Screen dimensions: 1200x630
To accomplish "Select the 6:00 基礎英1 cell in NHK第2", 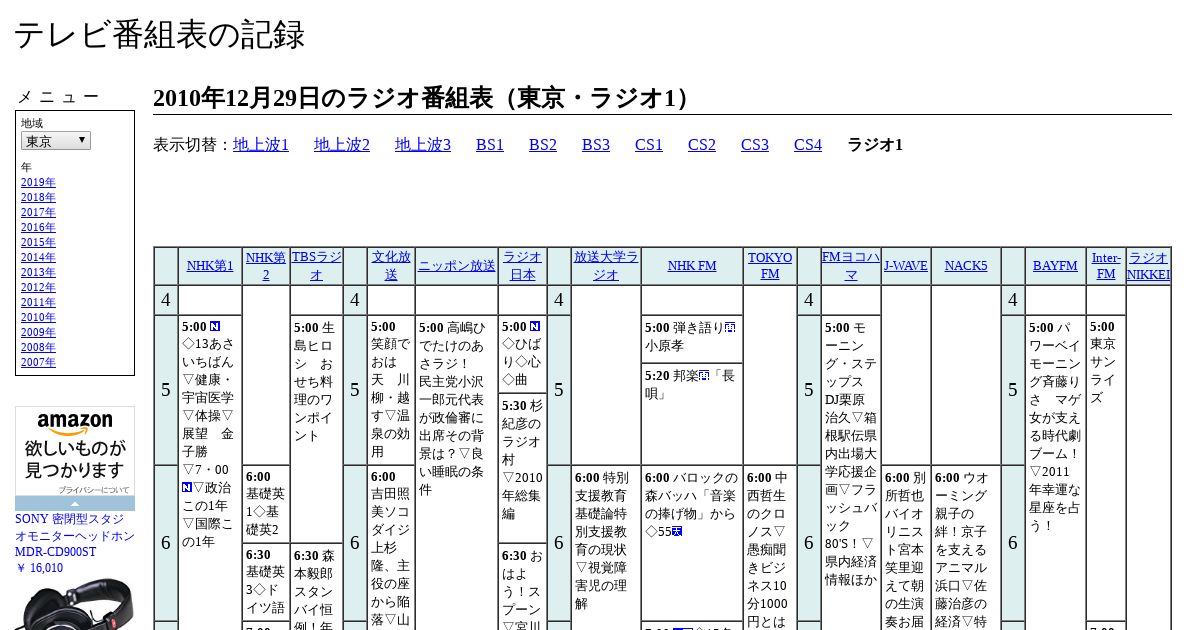I will pyautogui.click(x=266, y=504).
